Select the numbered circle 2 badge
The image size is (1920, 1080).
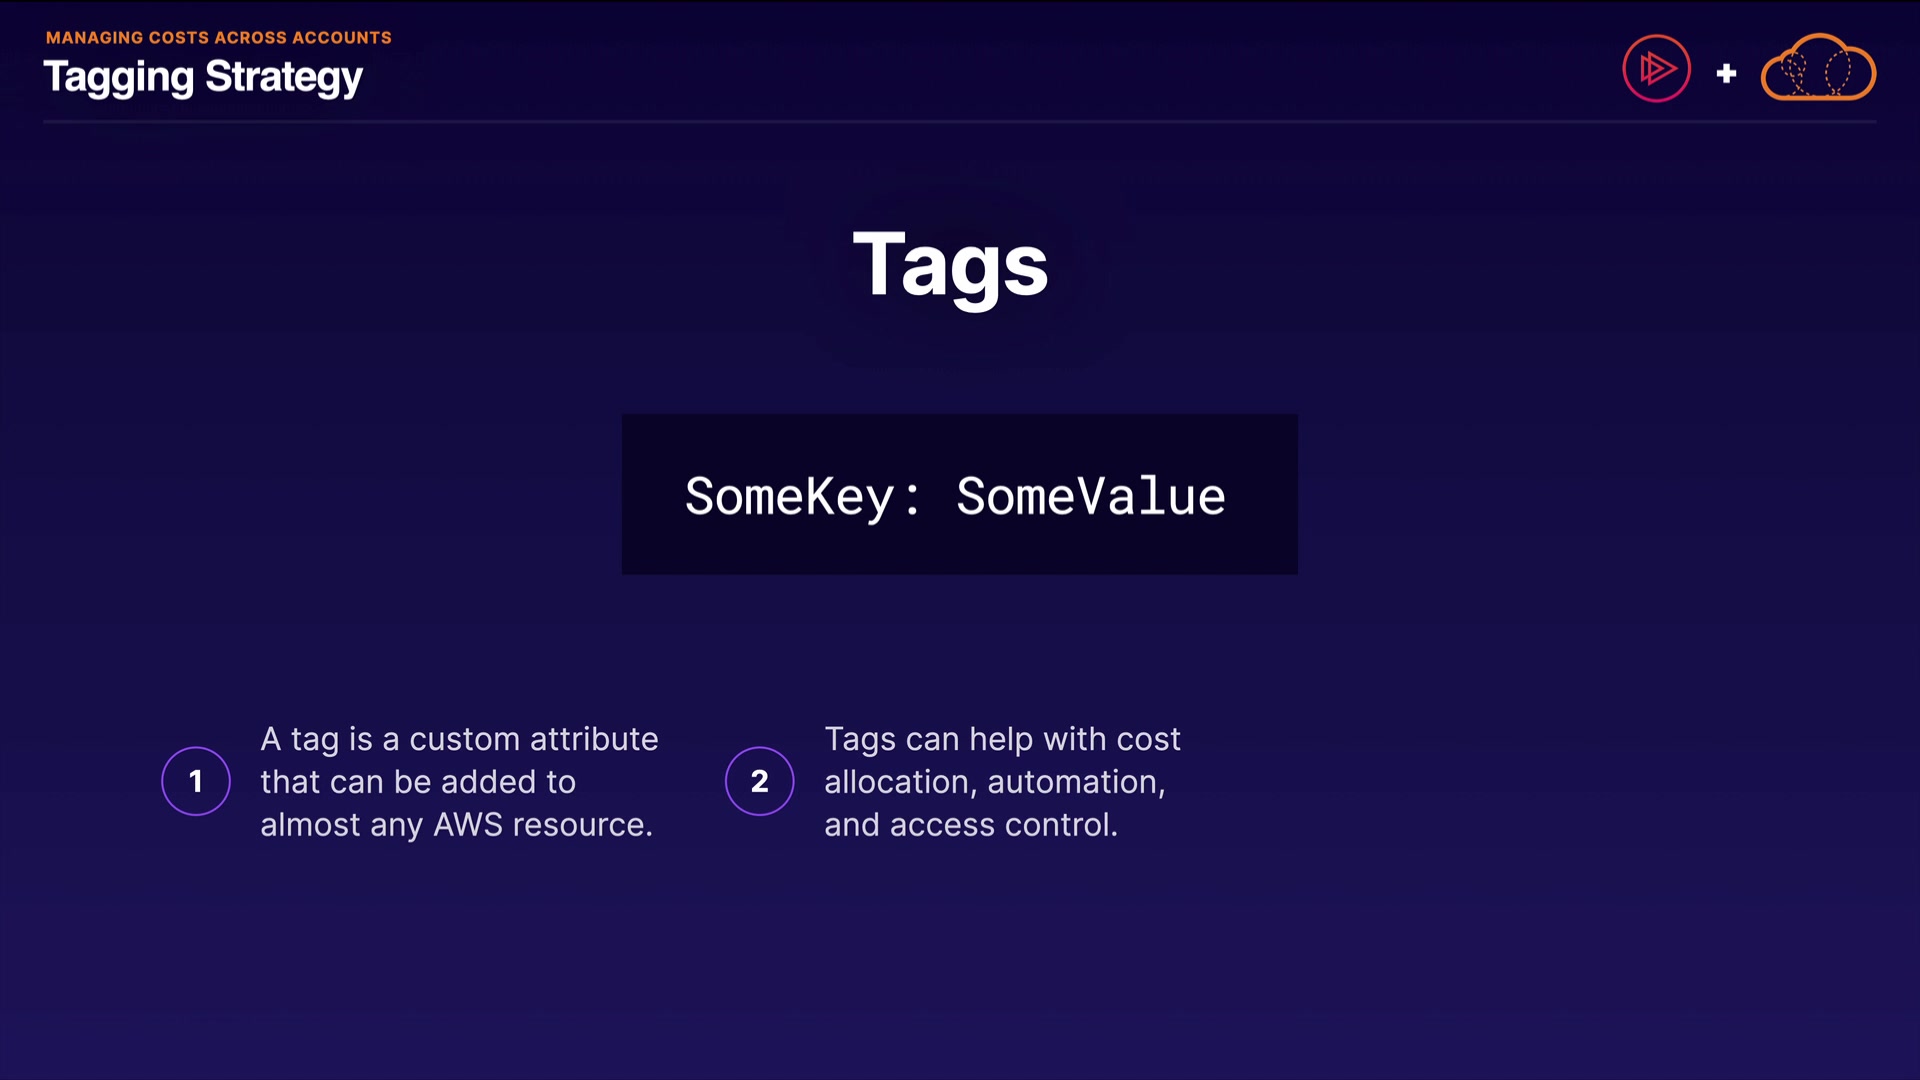click(x=760, y=781)
